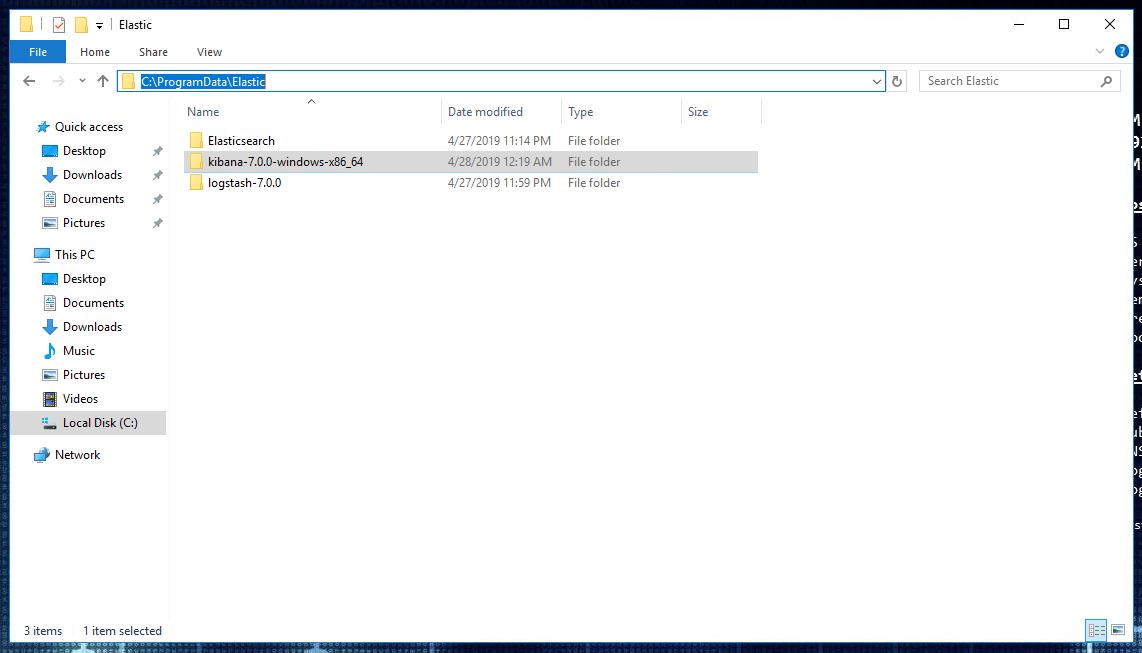This screenshot has width=1142, height=653.
Task: Maximize the Elastic window
Action: [x=1064, y=24]
